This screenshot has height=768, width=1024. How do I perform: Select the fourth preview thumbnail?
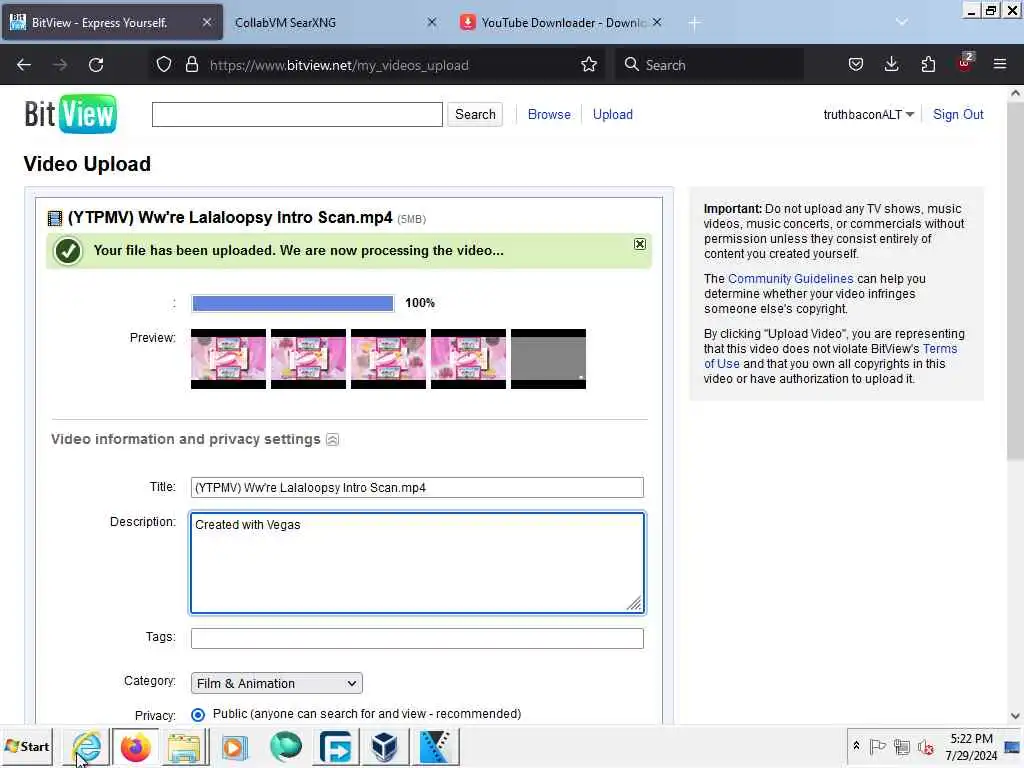[468, 359]
